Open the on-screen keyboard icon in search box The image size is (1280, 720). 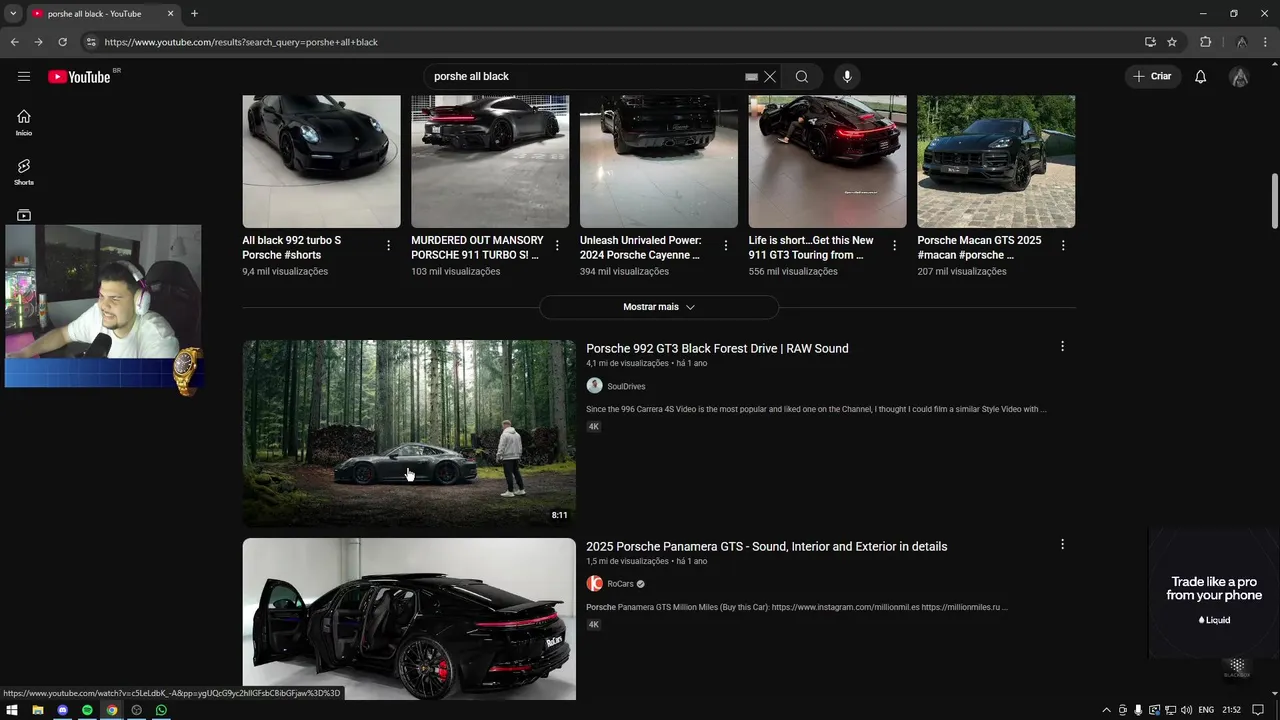click(751, 76)
